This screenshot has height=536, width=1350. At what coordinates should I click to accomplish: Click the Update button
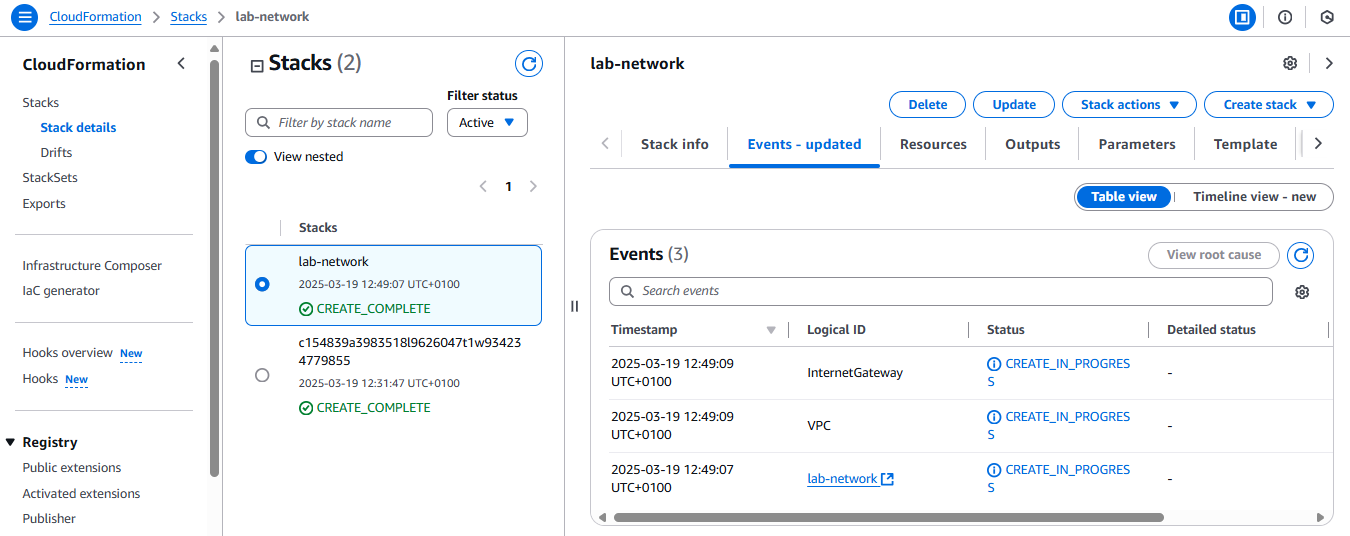point(1014,105)
